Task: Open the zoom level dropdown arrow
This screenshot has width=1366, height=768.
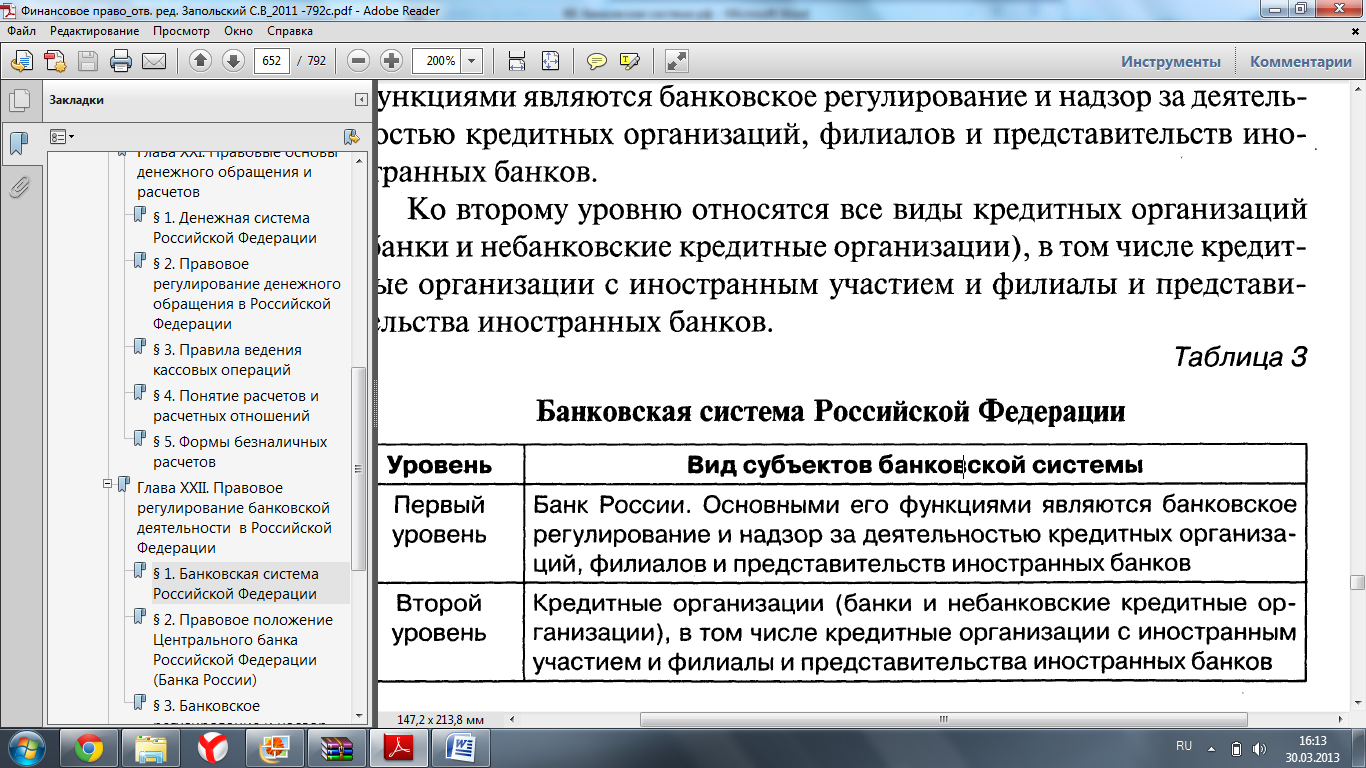Action: tap(471, 61)
